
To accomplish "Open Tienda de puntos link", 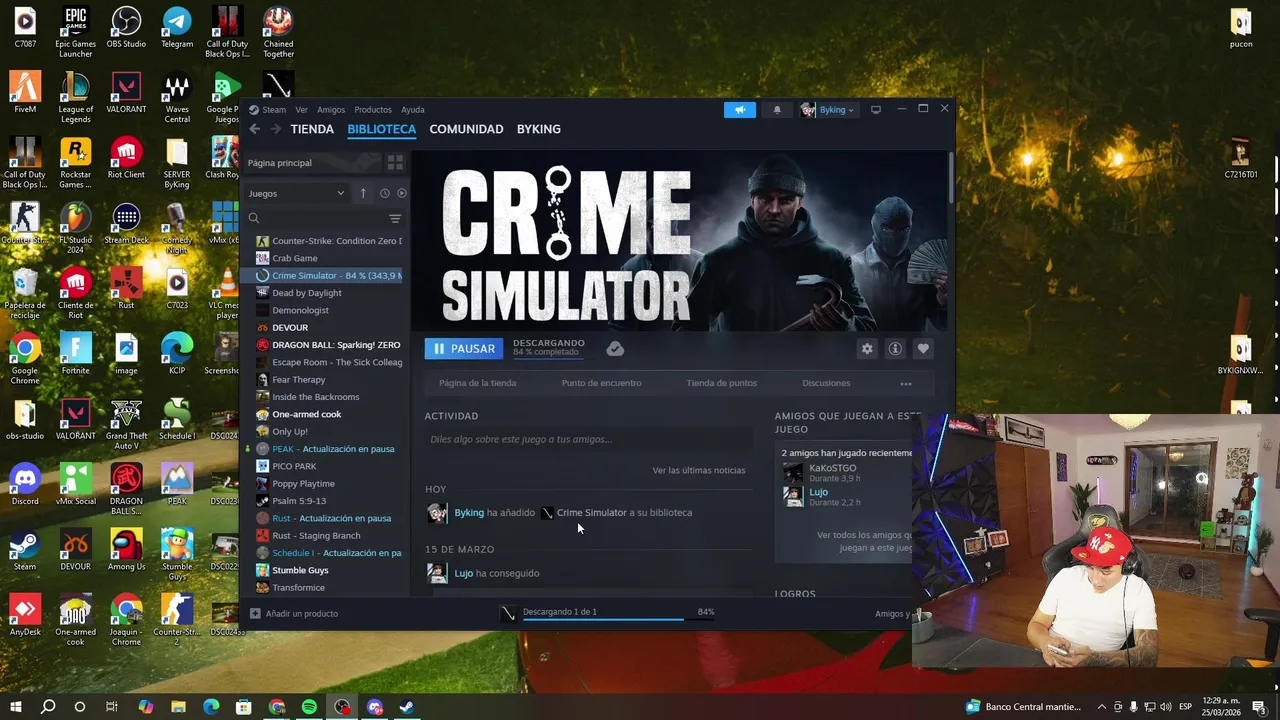I will tap(721, 383).
